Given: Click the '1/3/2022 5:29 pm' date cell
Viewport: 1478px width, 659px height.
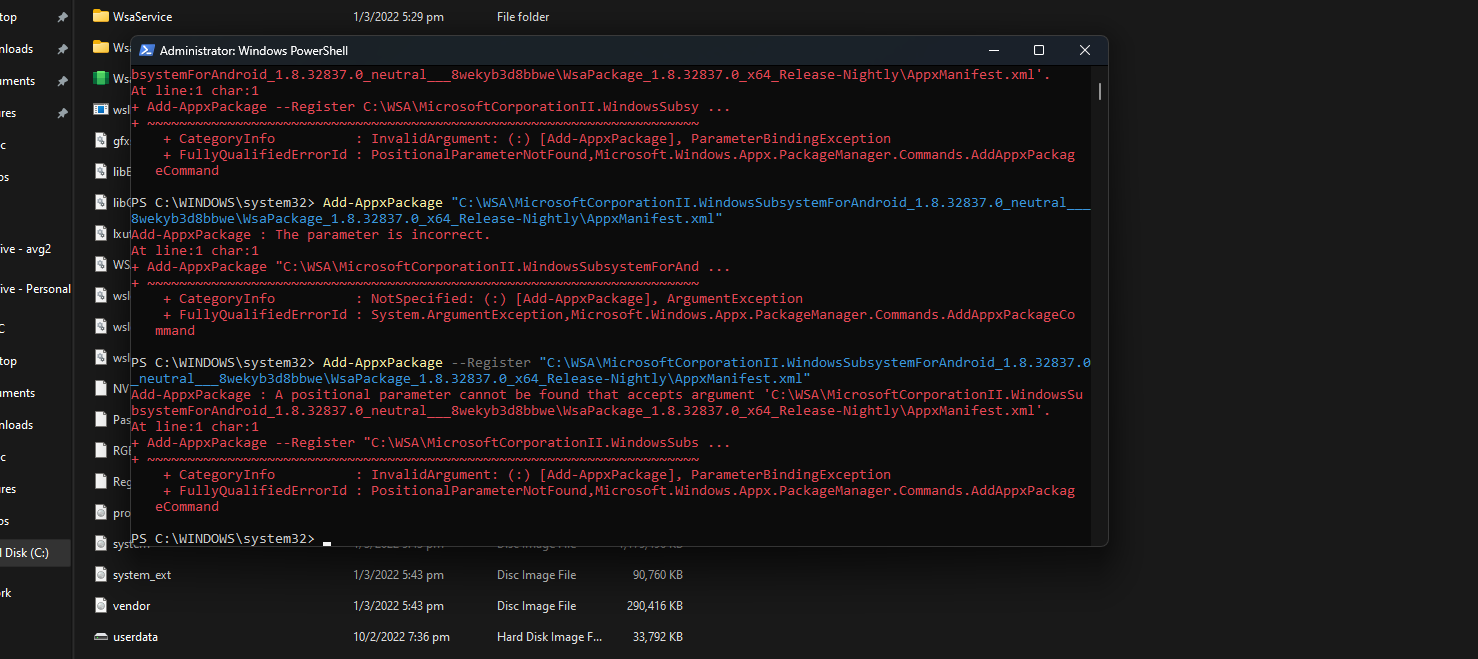Looking at the screenshot, I should point(399,17).
